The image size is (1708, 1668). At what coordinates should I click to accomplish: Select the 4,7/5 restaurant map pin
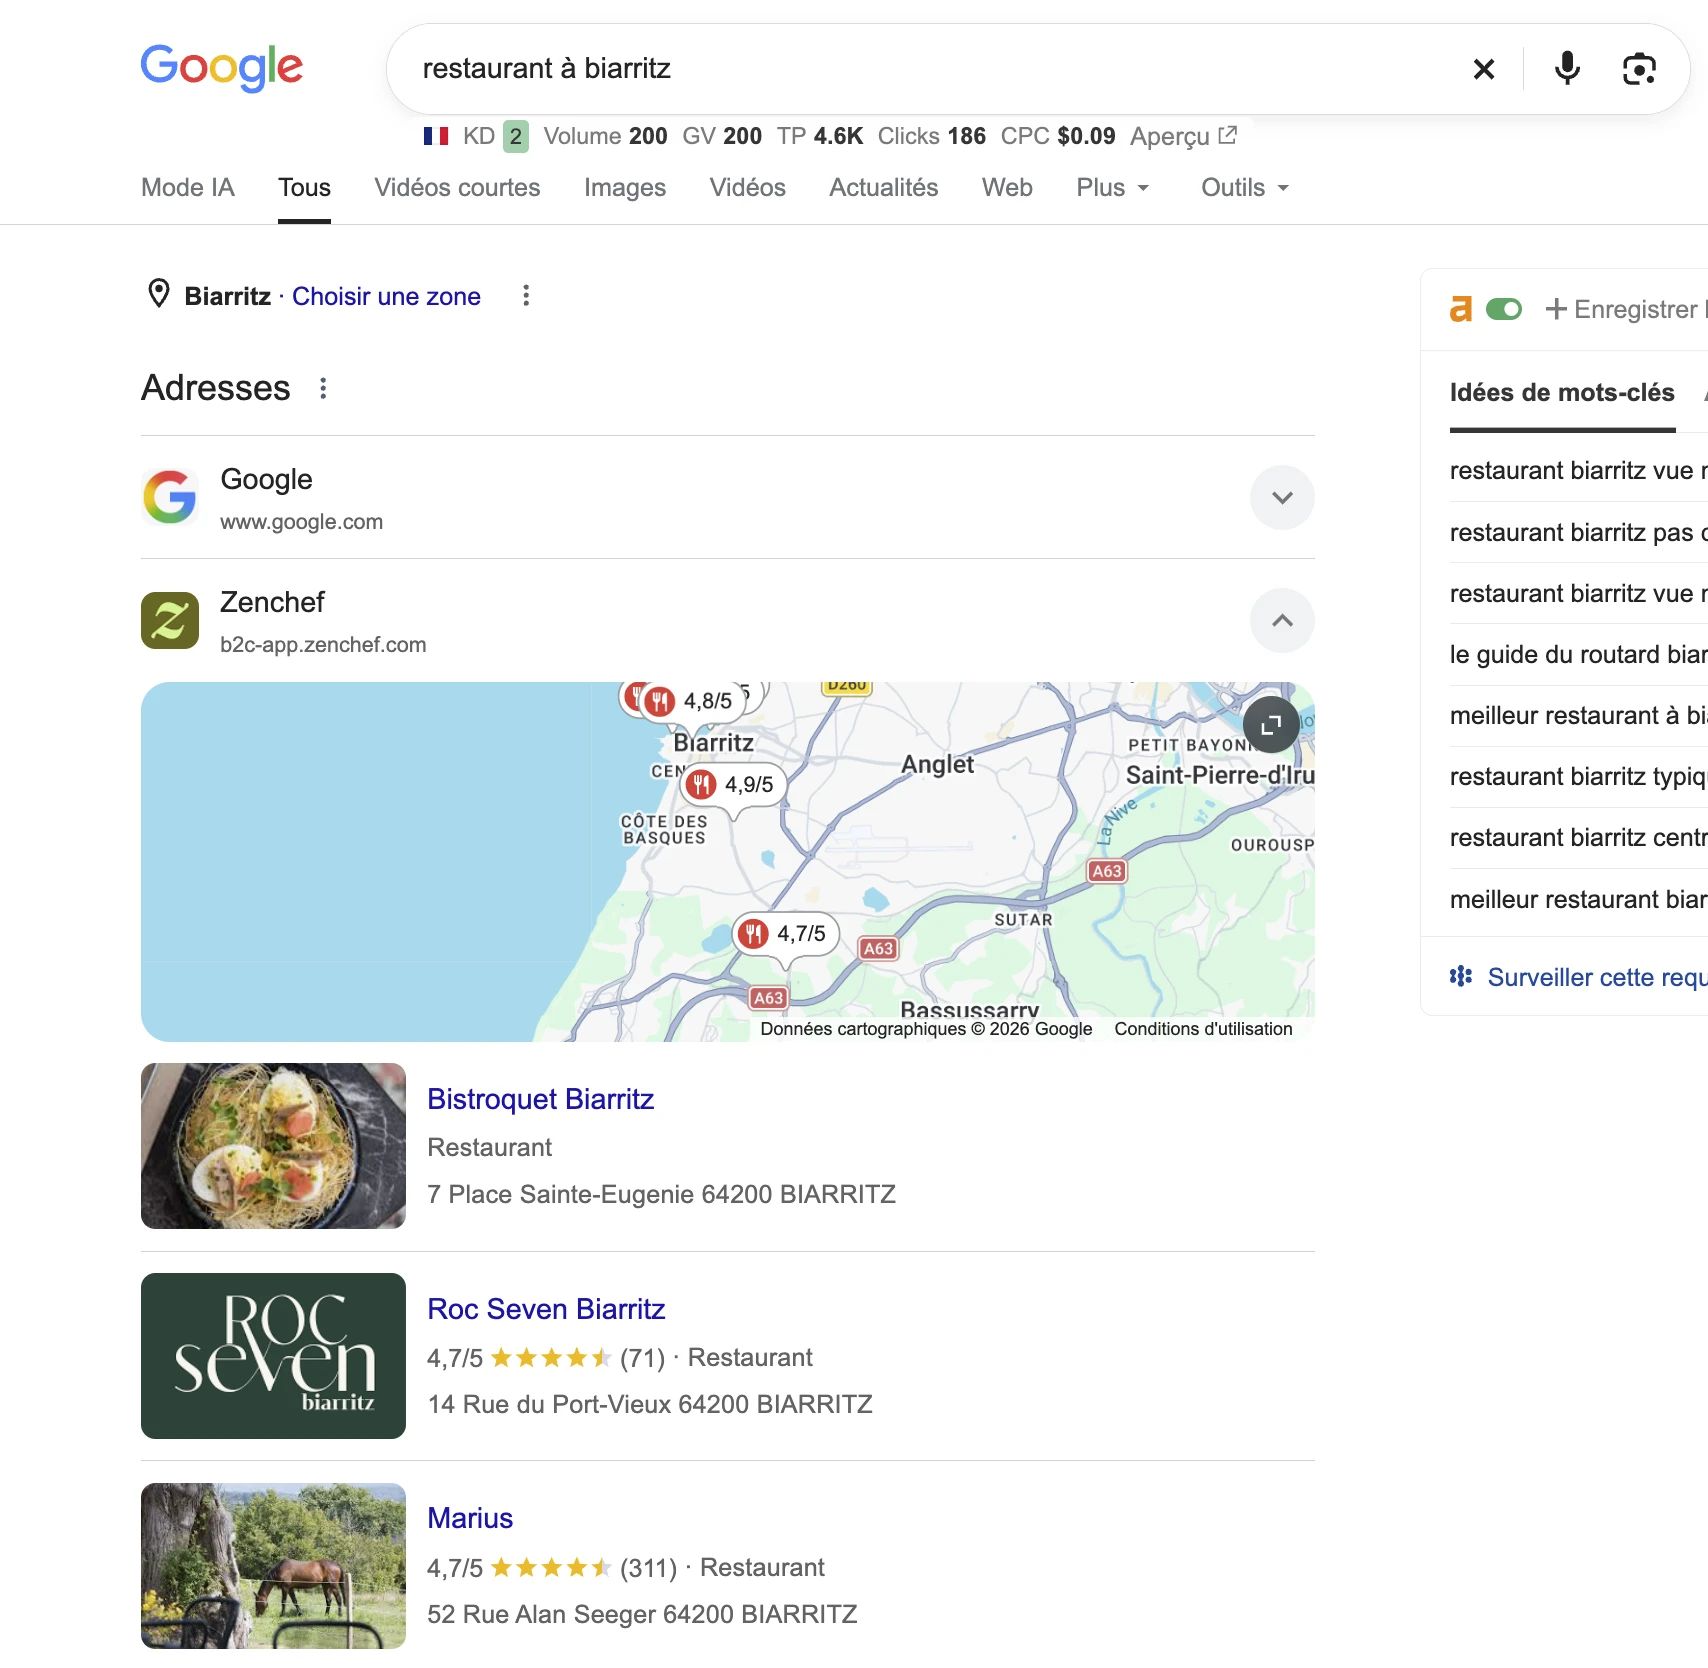pos(787,934)
